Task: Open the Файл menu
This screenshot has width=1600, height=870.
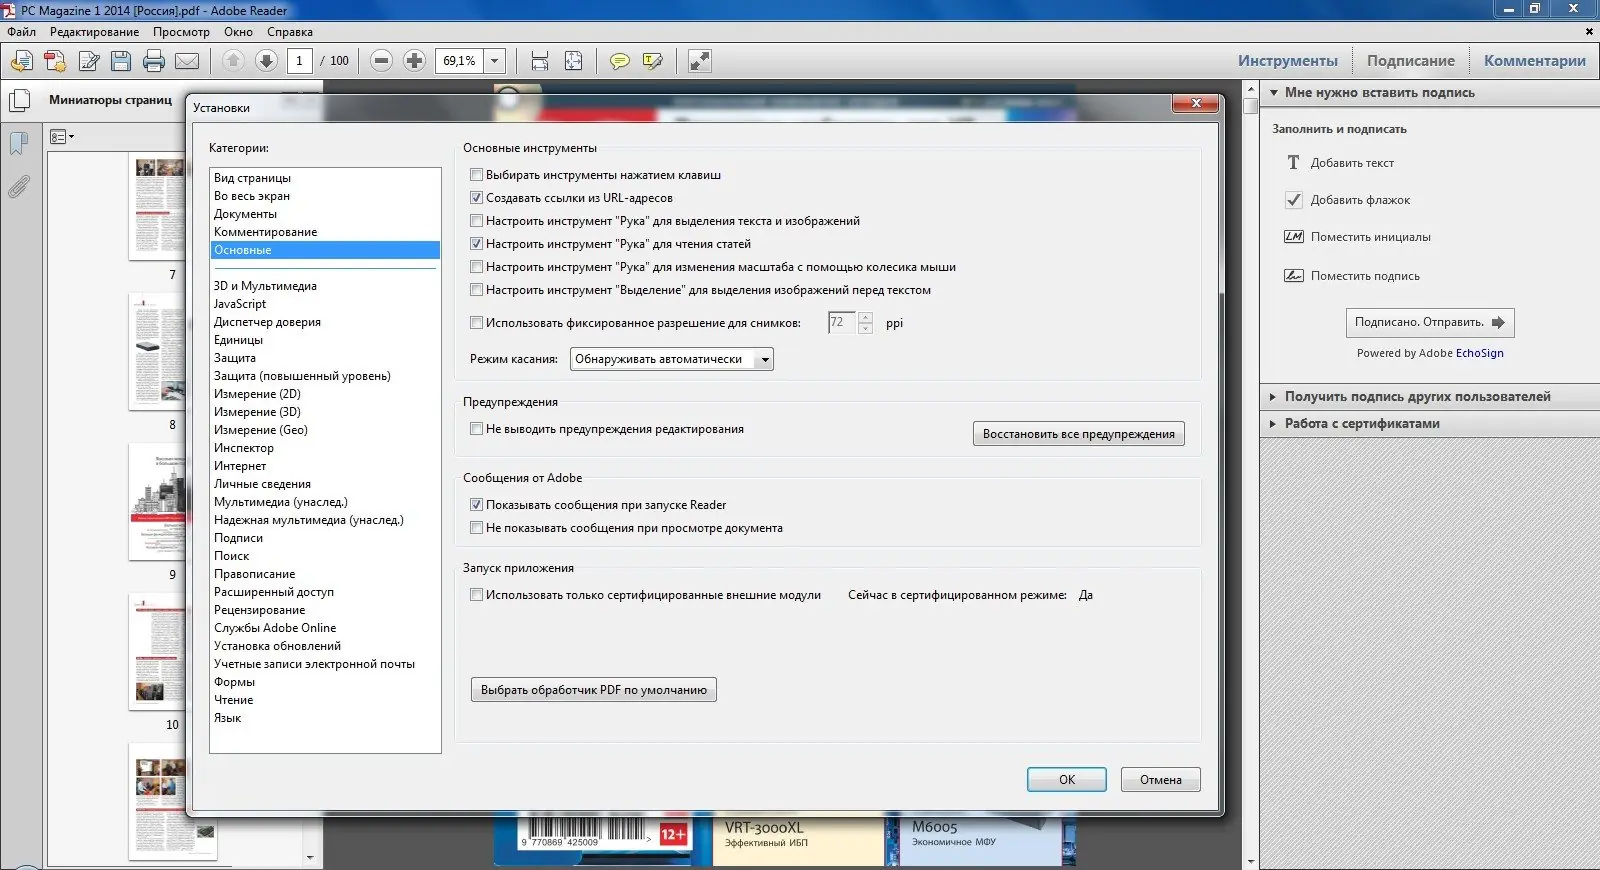Action: [21, 32]
